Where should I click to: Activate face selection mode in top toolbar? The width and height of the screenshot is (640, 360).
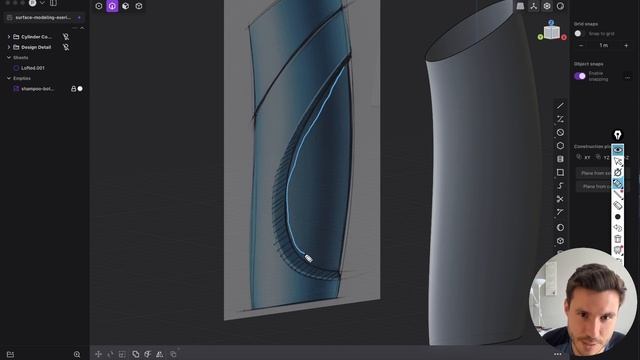126,6
